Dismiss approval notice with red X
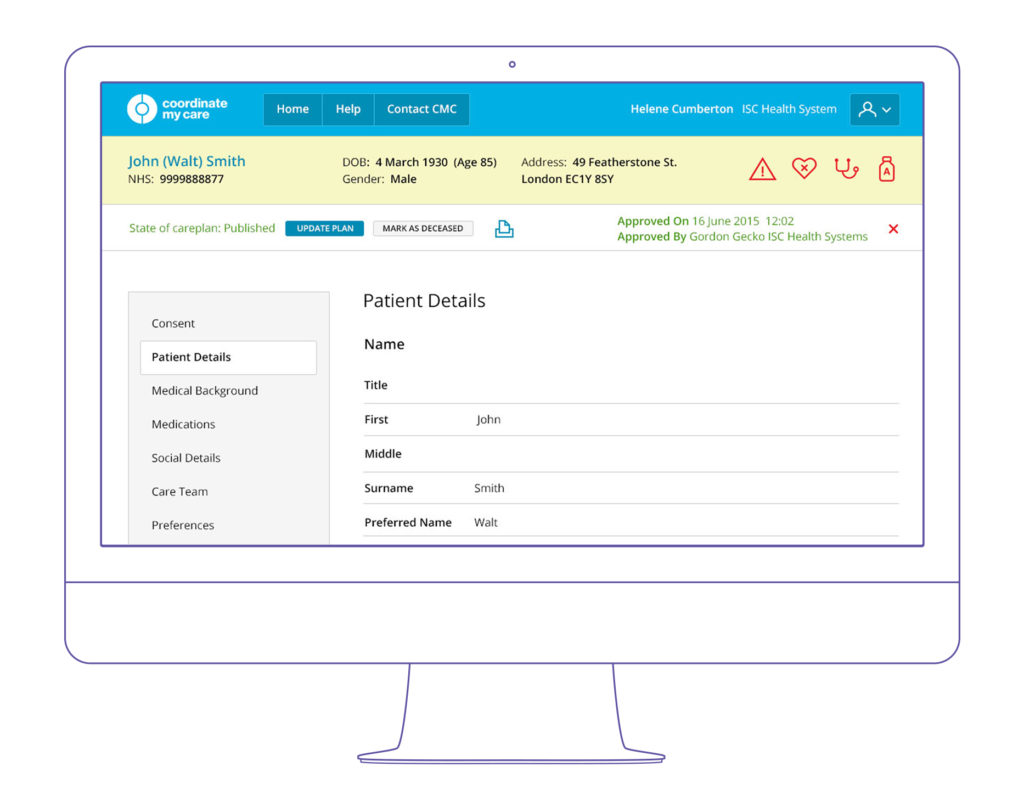The image size is (1024, 795). (x=893, y=229)
